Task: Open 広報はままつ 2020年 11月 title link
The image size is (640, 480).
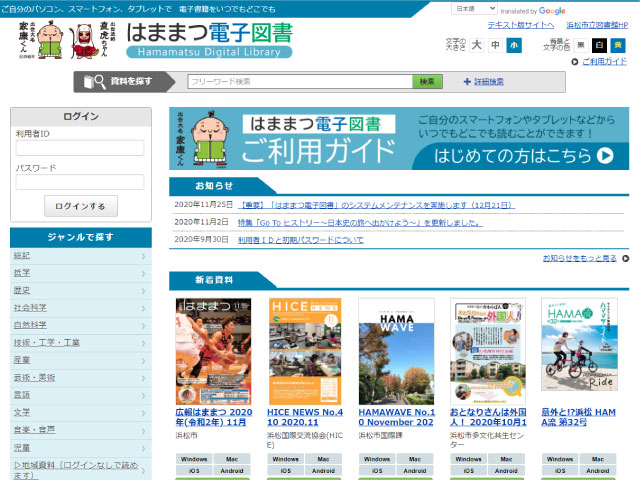Action: pyautogui.click(x=214, y=417)
